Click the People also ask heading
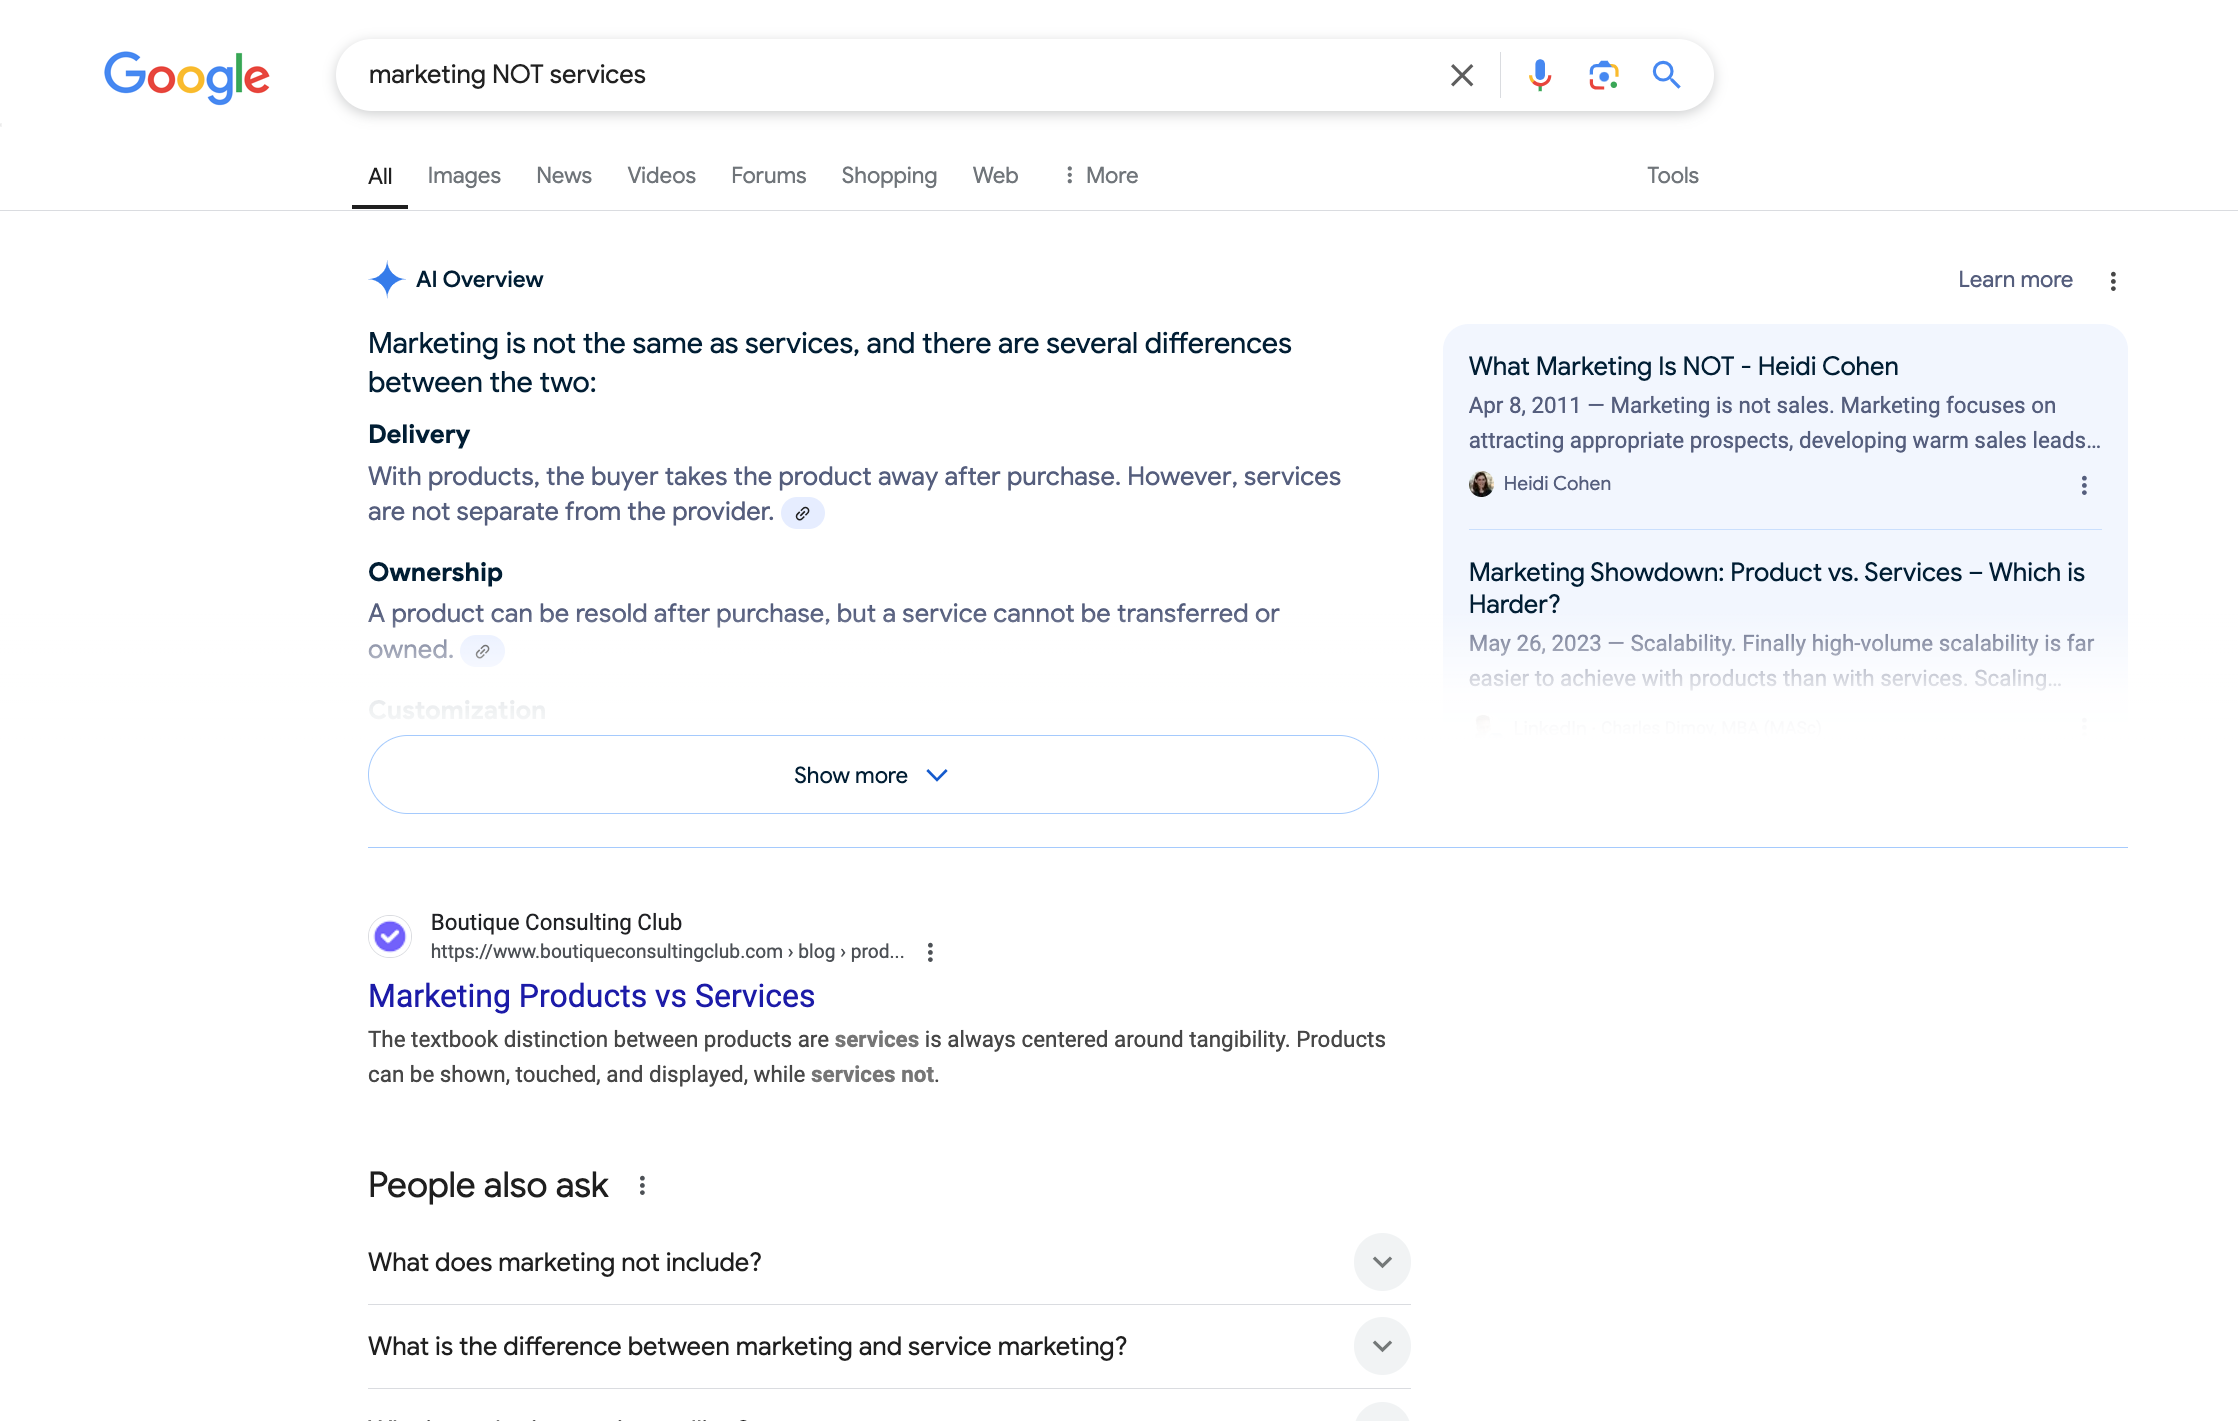 [488, 1186]
